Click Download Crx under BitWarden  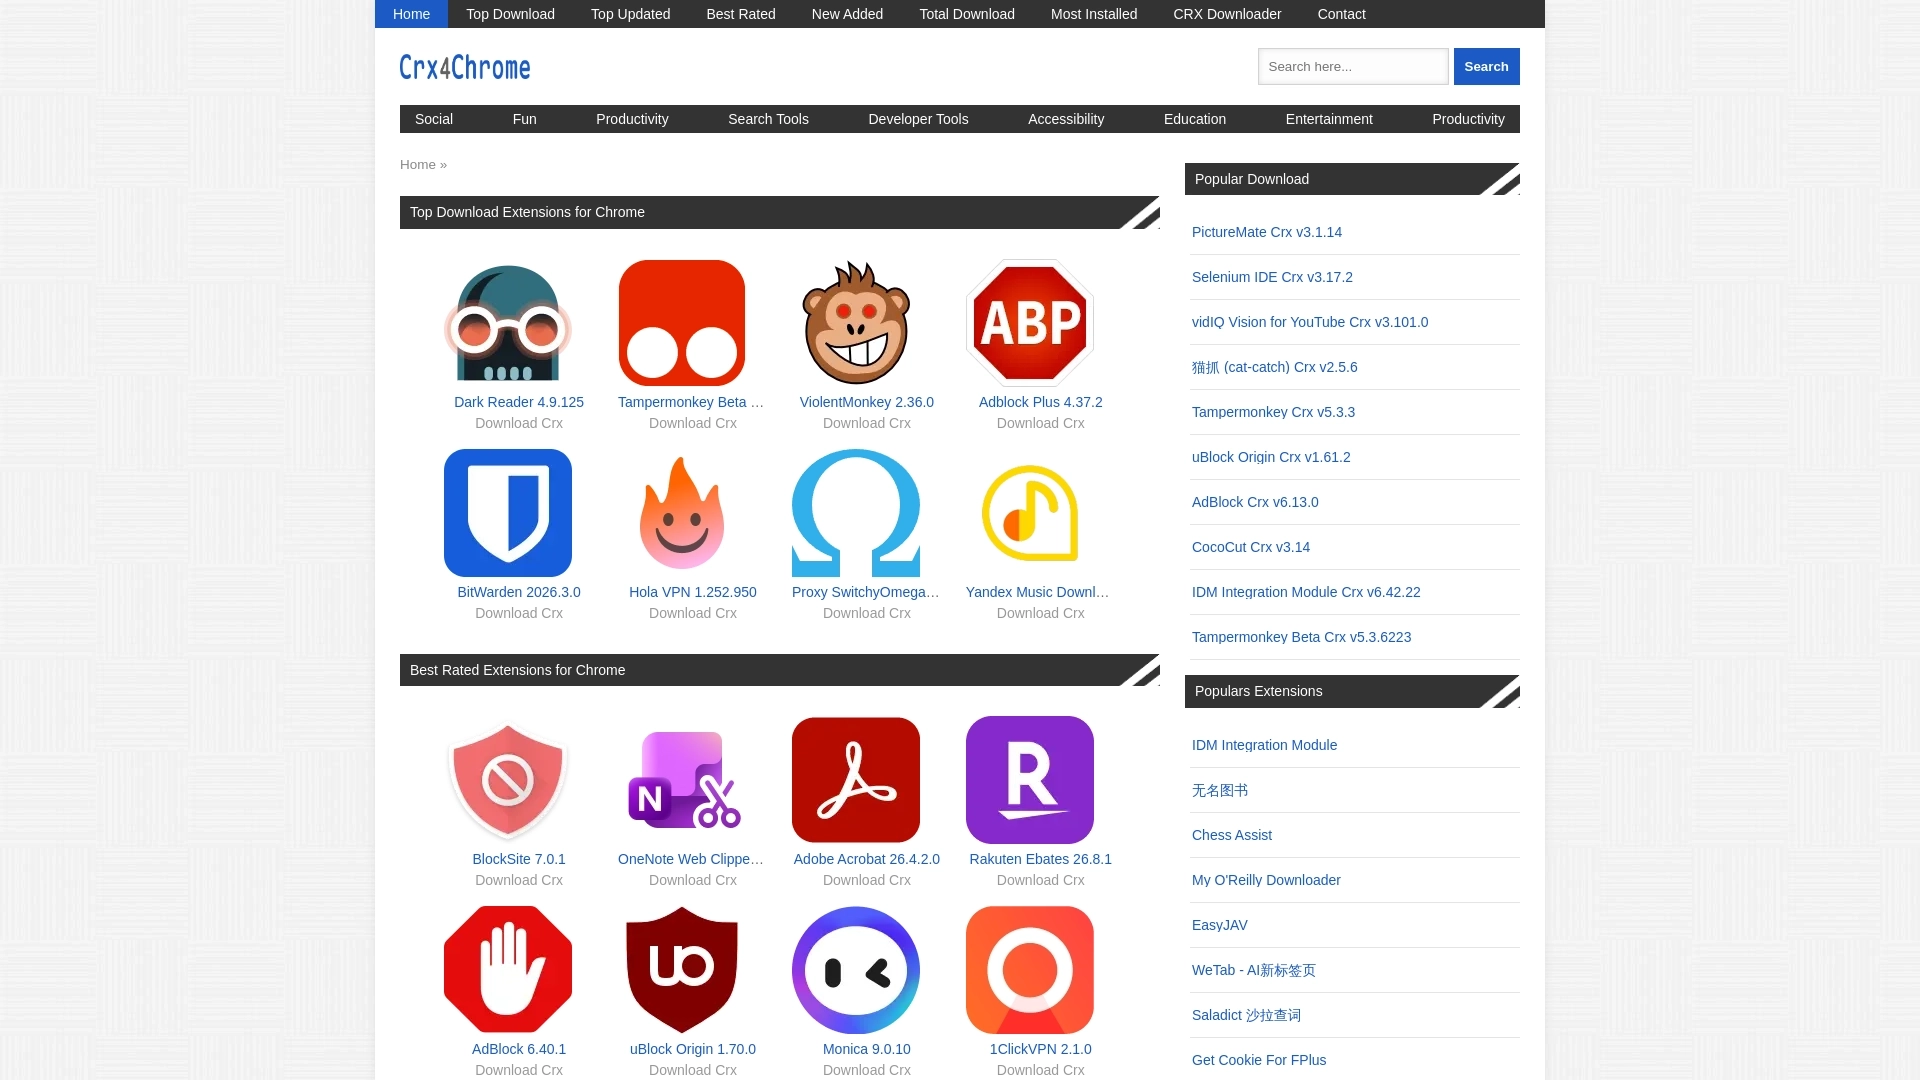(519, 613)
